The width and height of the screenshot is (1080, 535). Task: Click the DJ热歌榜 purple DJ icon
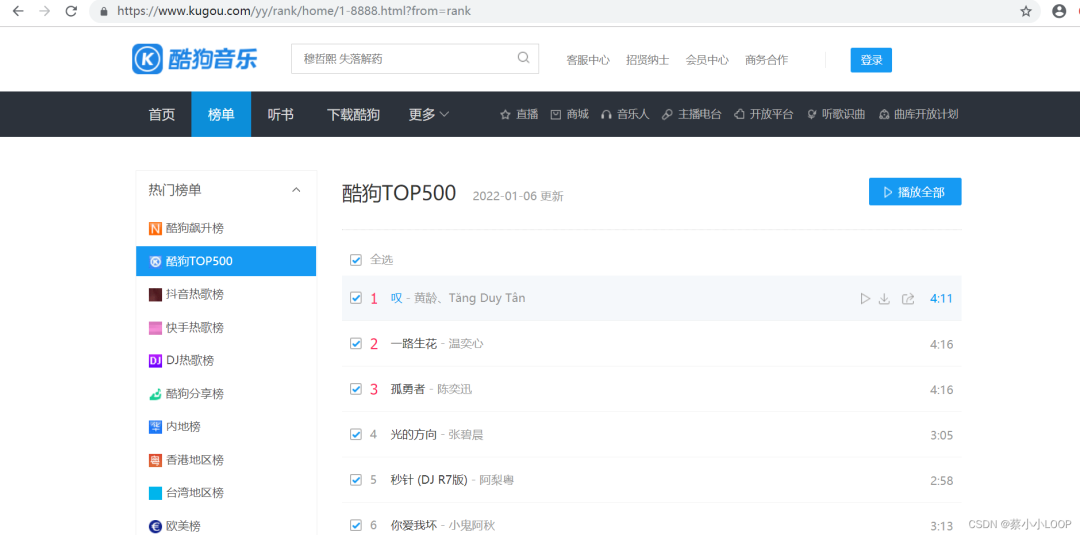pyautogui.click(x=155, y=361)
